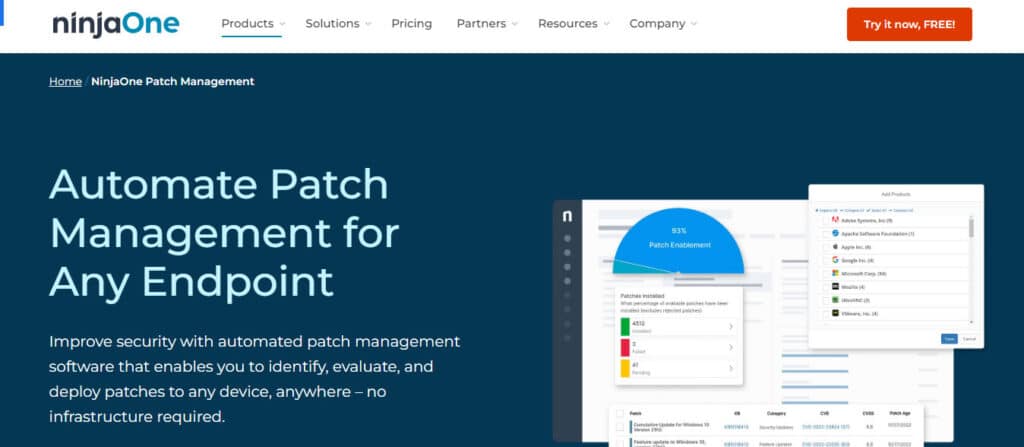Follow the Home breadcrumb link
The width and height of the screenshot is (1024, 447).
[65, 81]
